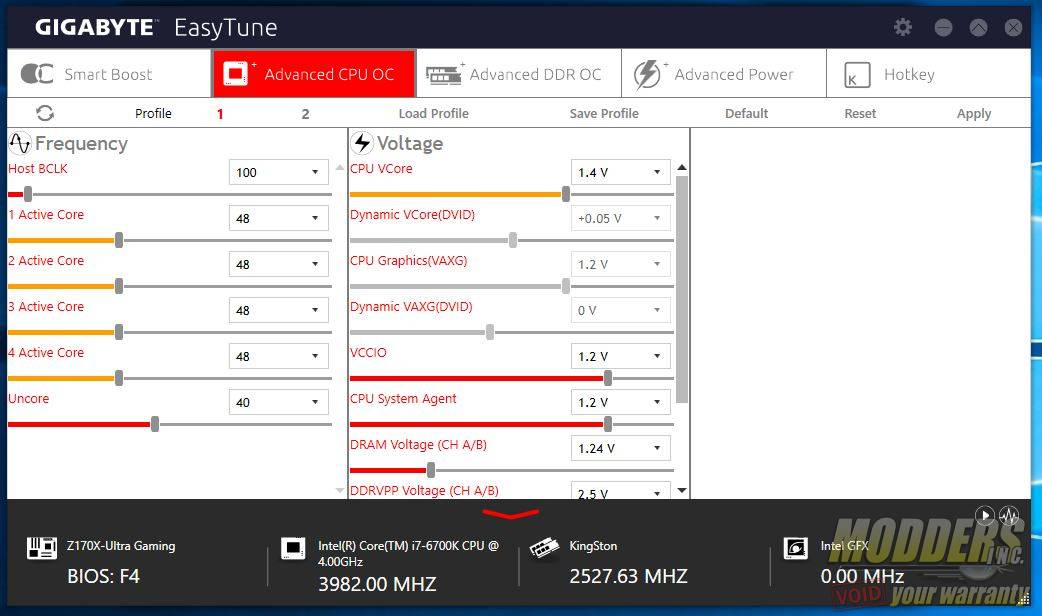The width and height of the screenshot is (1042, 616).
Task: Click the 4 Active Core slider handle
Action: (119, 378)
